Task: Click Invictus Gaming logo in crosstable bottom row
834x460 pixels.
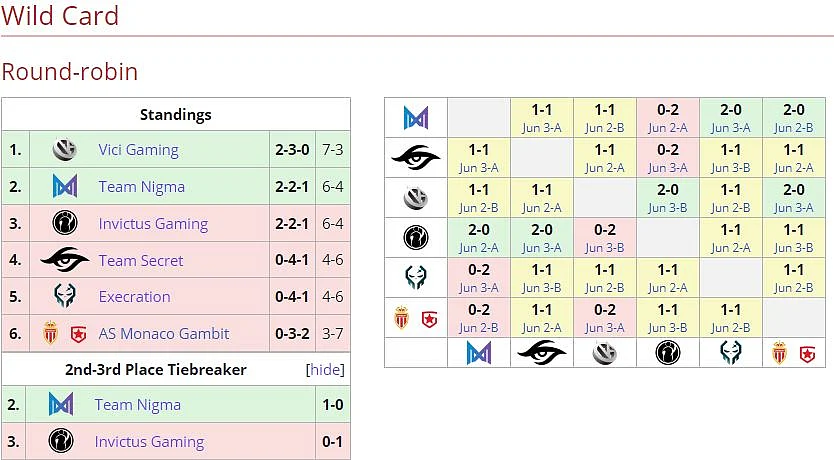Action: point(668,353)
